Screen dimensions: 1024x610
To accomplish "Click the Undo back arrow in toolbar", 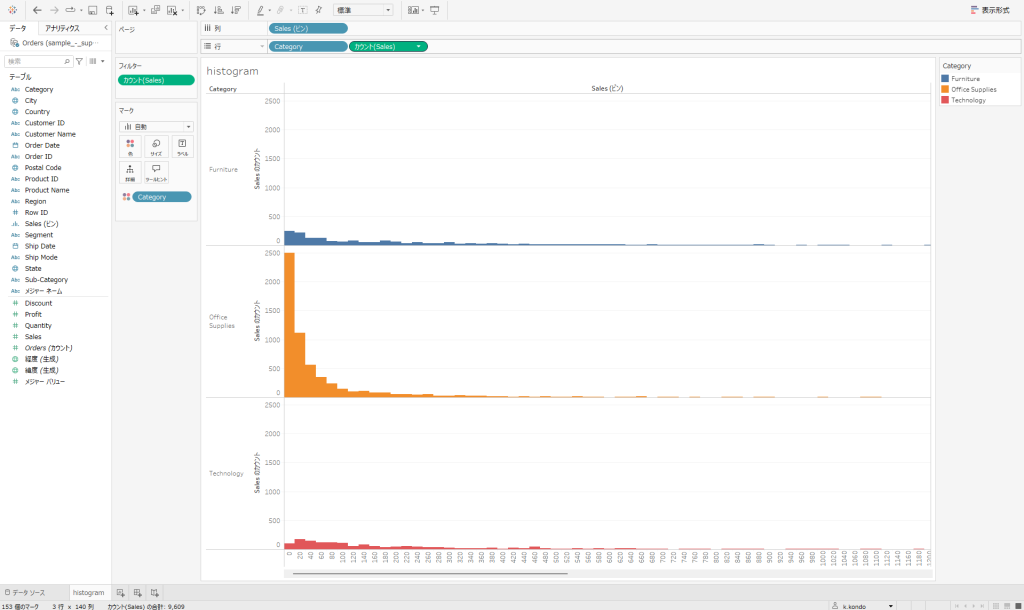I will [x=37, y=10].
